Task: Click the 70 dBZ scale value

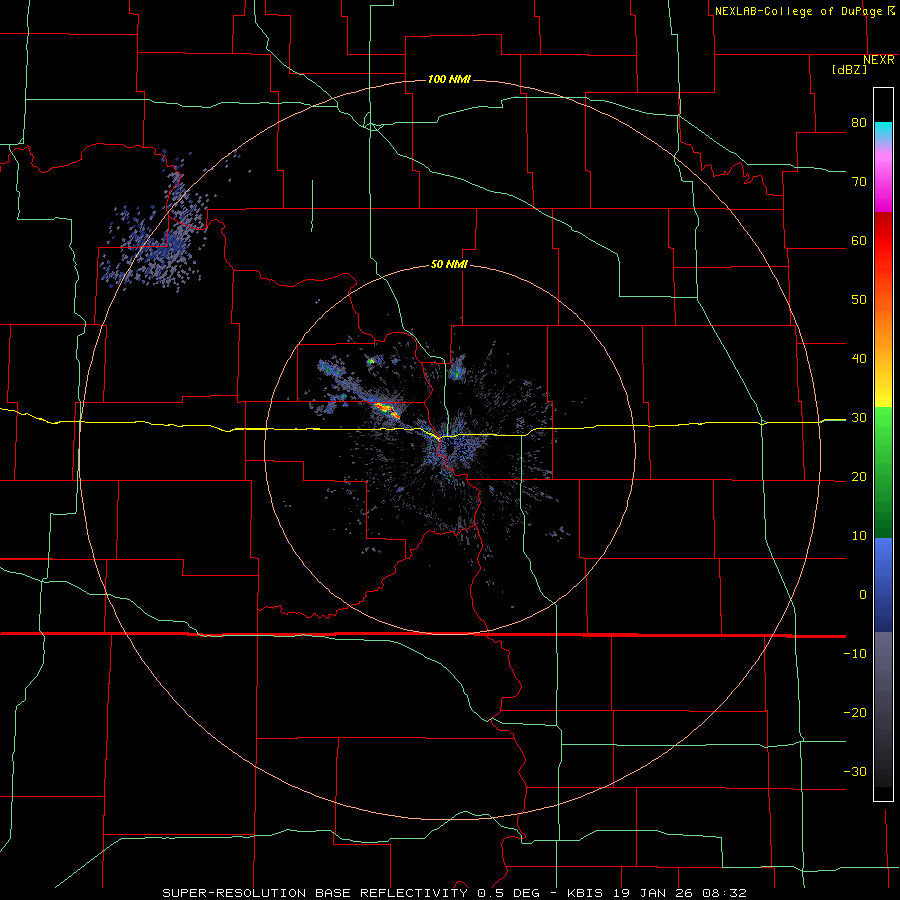Action: click(859, 182)
